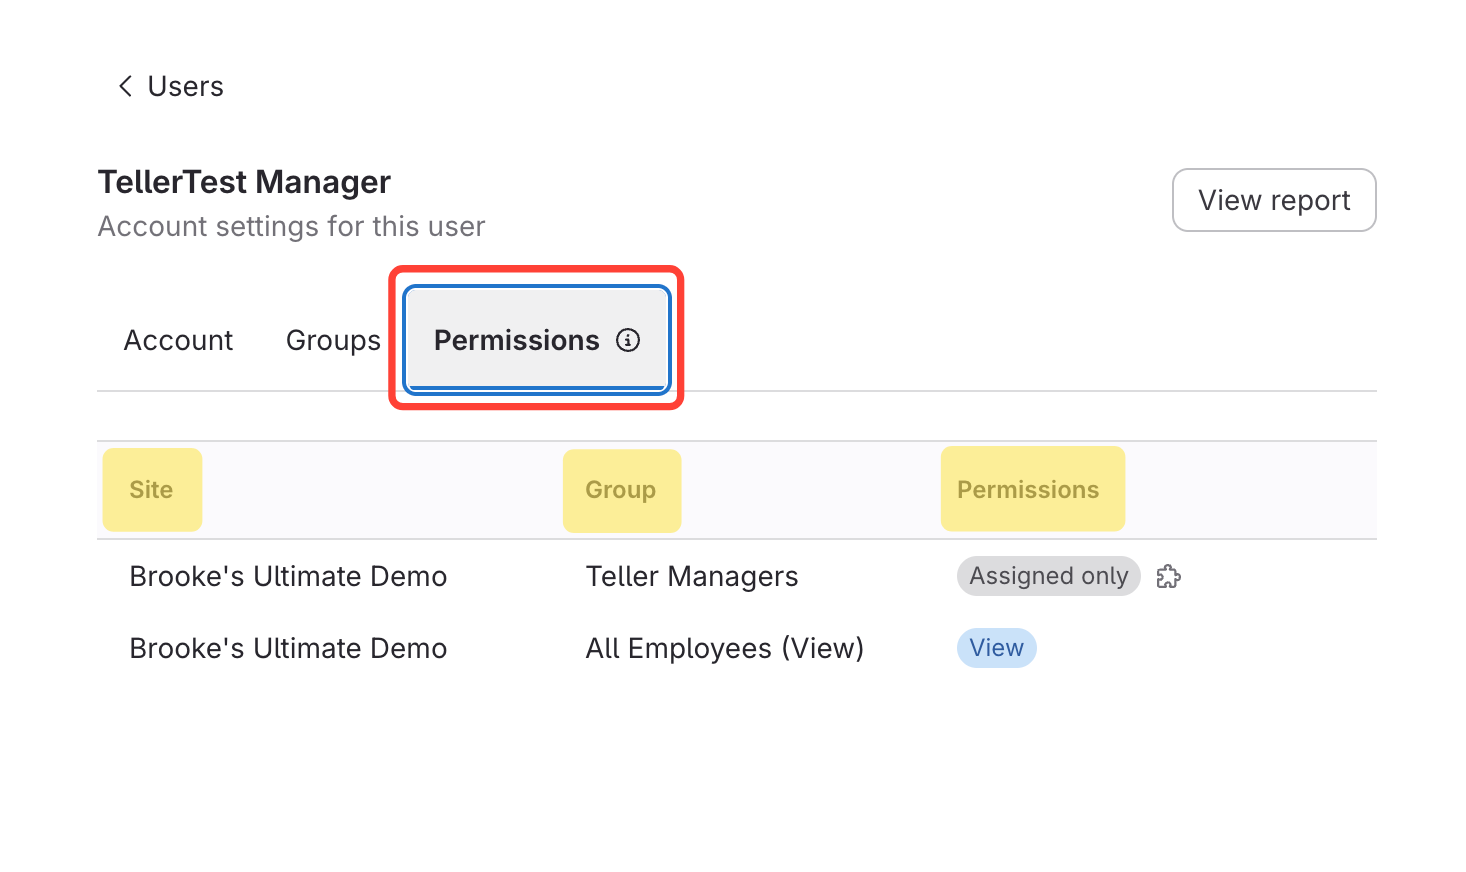This screenshot has height=872, width=1466.
Task: Click the TellerTest Manager heading
Action: (x=244, y=182)
